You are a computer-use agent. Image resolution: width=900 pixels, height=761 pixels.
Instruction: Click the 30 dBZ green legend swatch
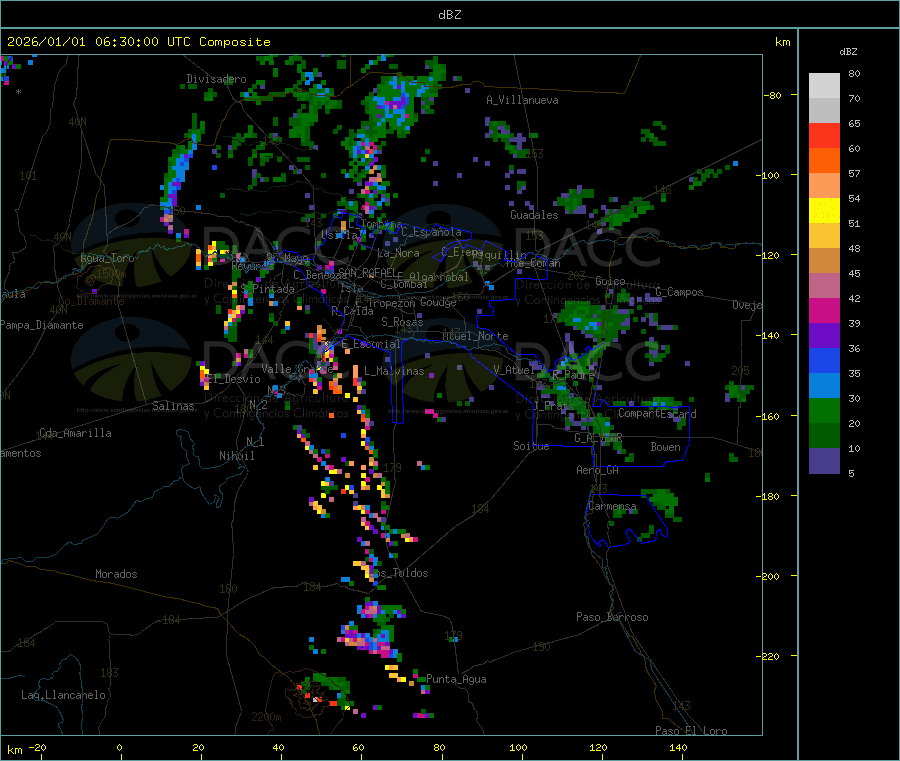pyautogui.click(x=824, y=410)
